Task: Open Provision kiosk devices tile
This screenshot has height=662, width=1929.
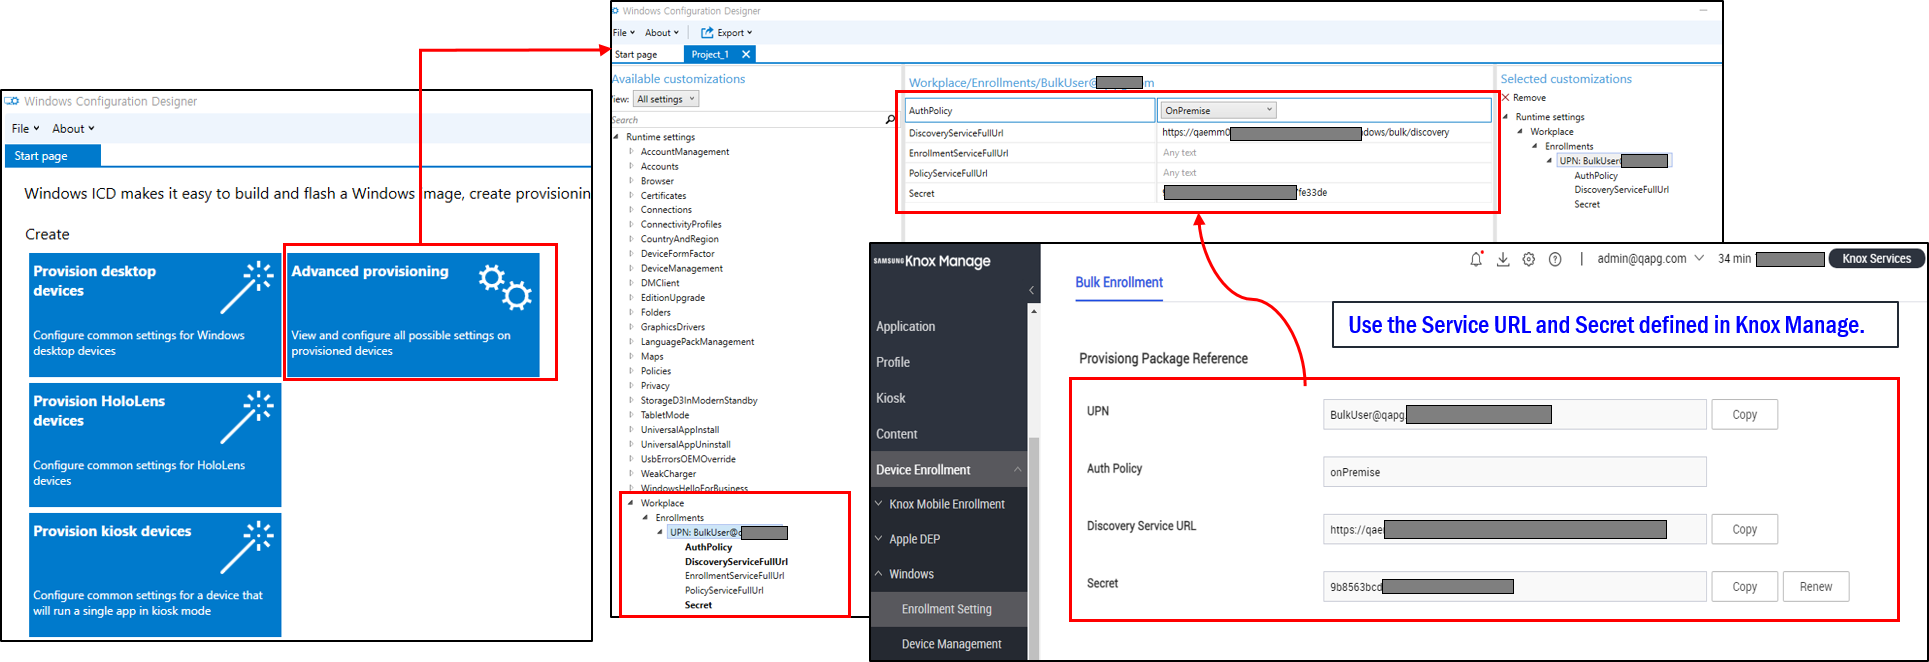Action: 155,575
